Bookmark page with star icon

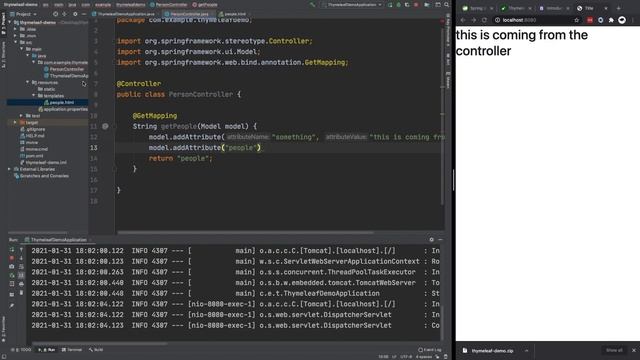(x=577, y=20)
